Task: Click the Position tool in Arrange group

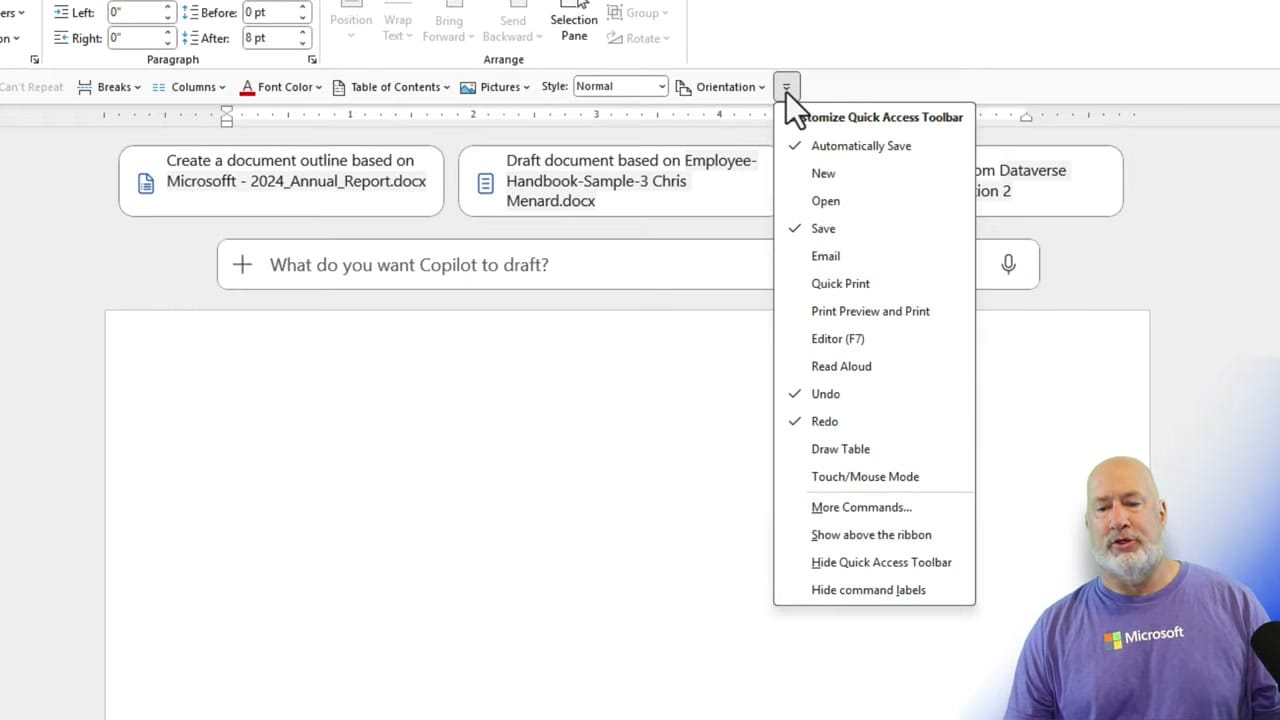Action: [x=351, y=20]
